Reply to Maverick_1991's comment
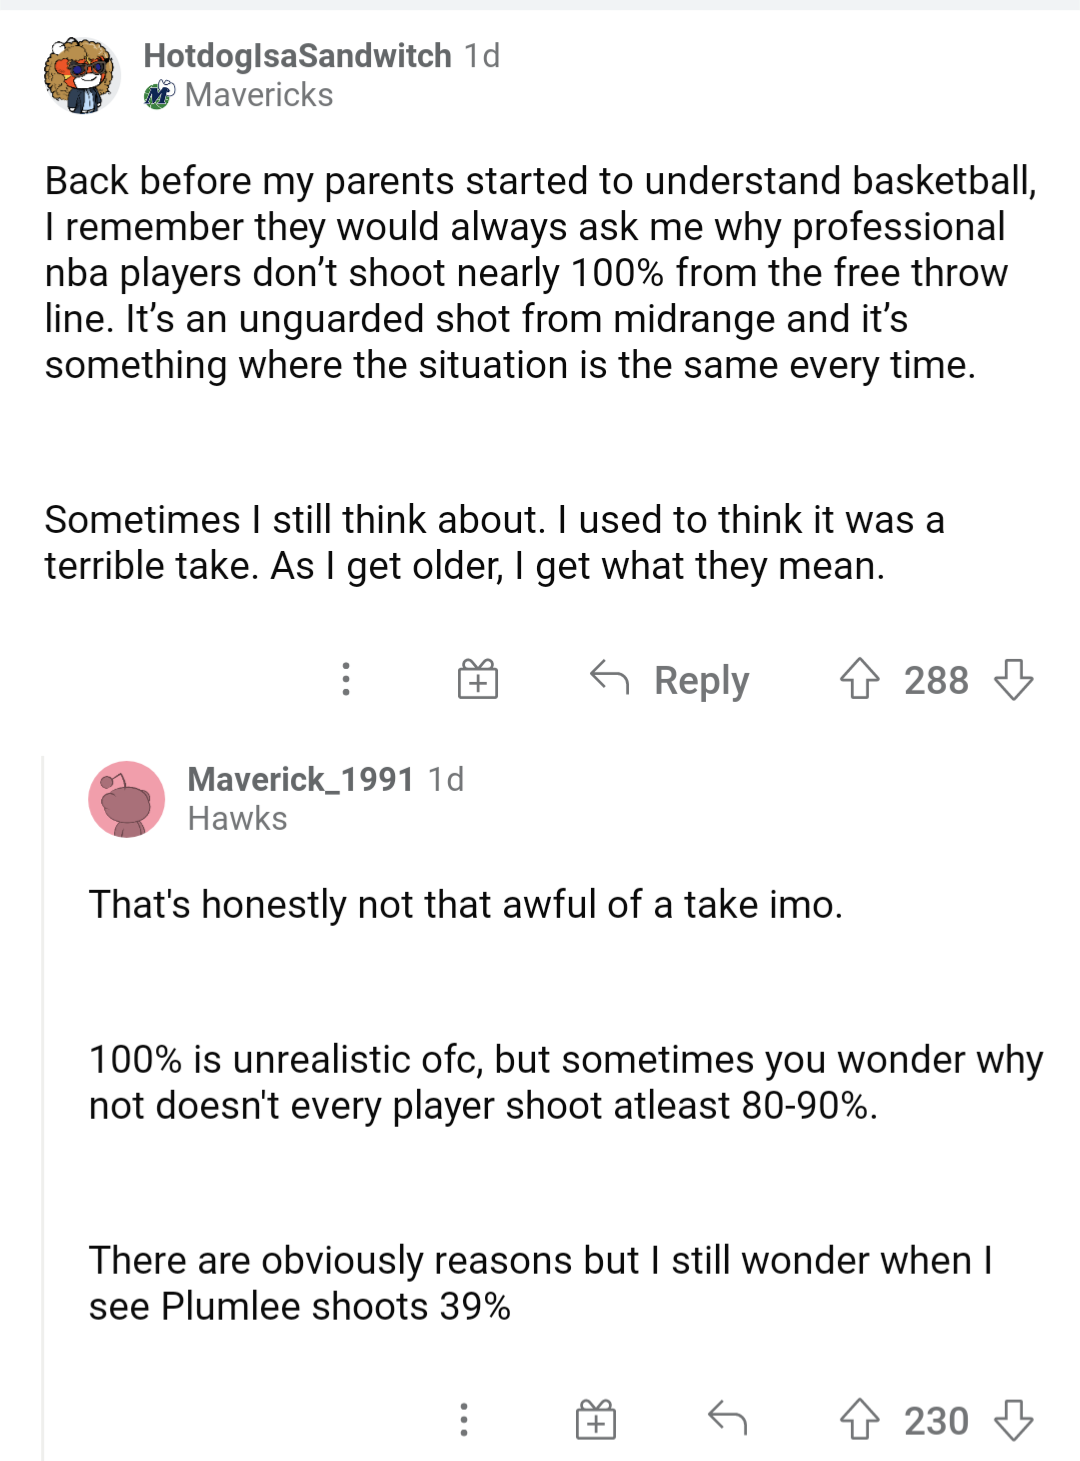The image size is (1080, 1461). point(727,1421)
